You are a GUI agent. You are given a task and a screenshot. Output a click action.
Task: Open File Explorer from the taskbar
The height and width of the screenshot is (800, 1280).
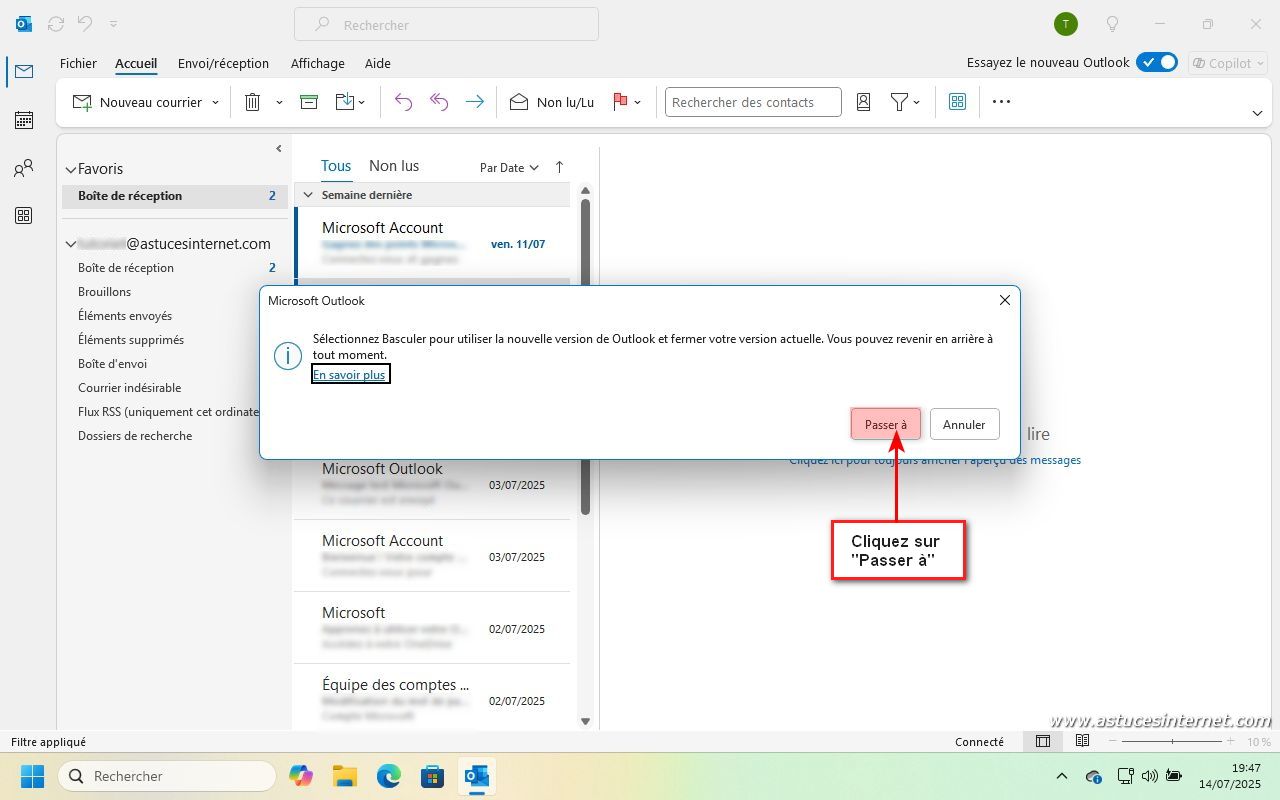(x=345, y=776)
